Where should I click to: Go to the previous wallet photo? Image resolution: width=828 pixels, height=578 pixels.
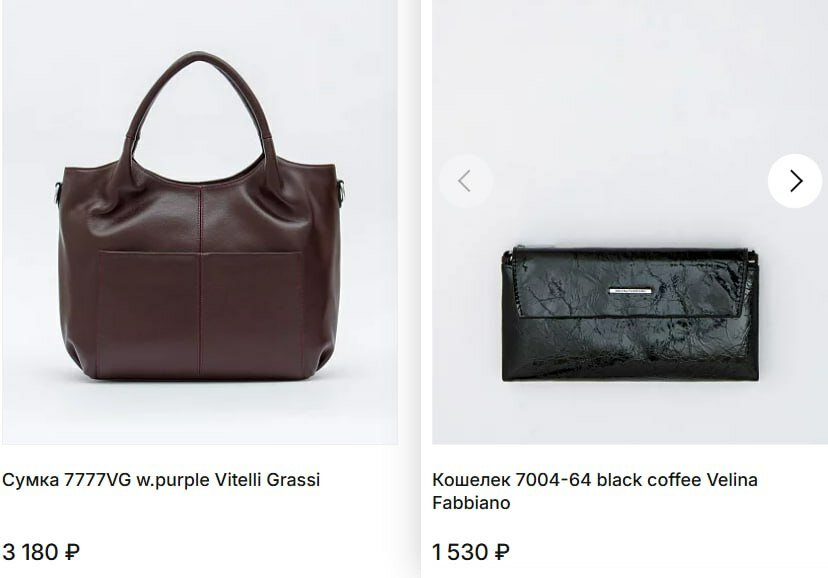coord(465,181)
